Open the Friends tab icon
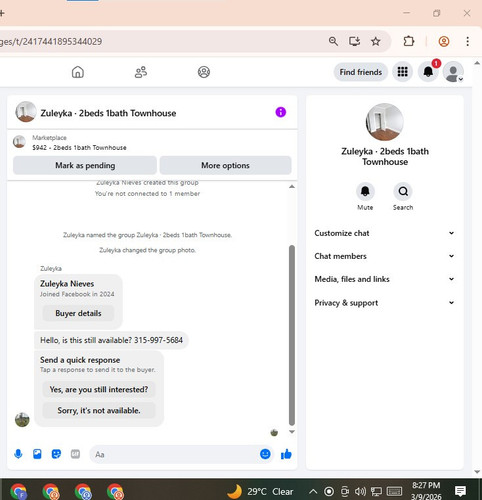Viewport: 482px width, 500px height. (141, 72)
